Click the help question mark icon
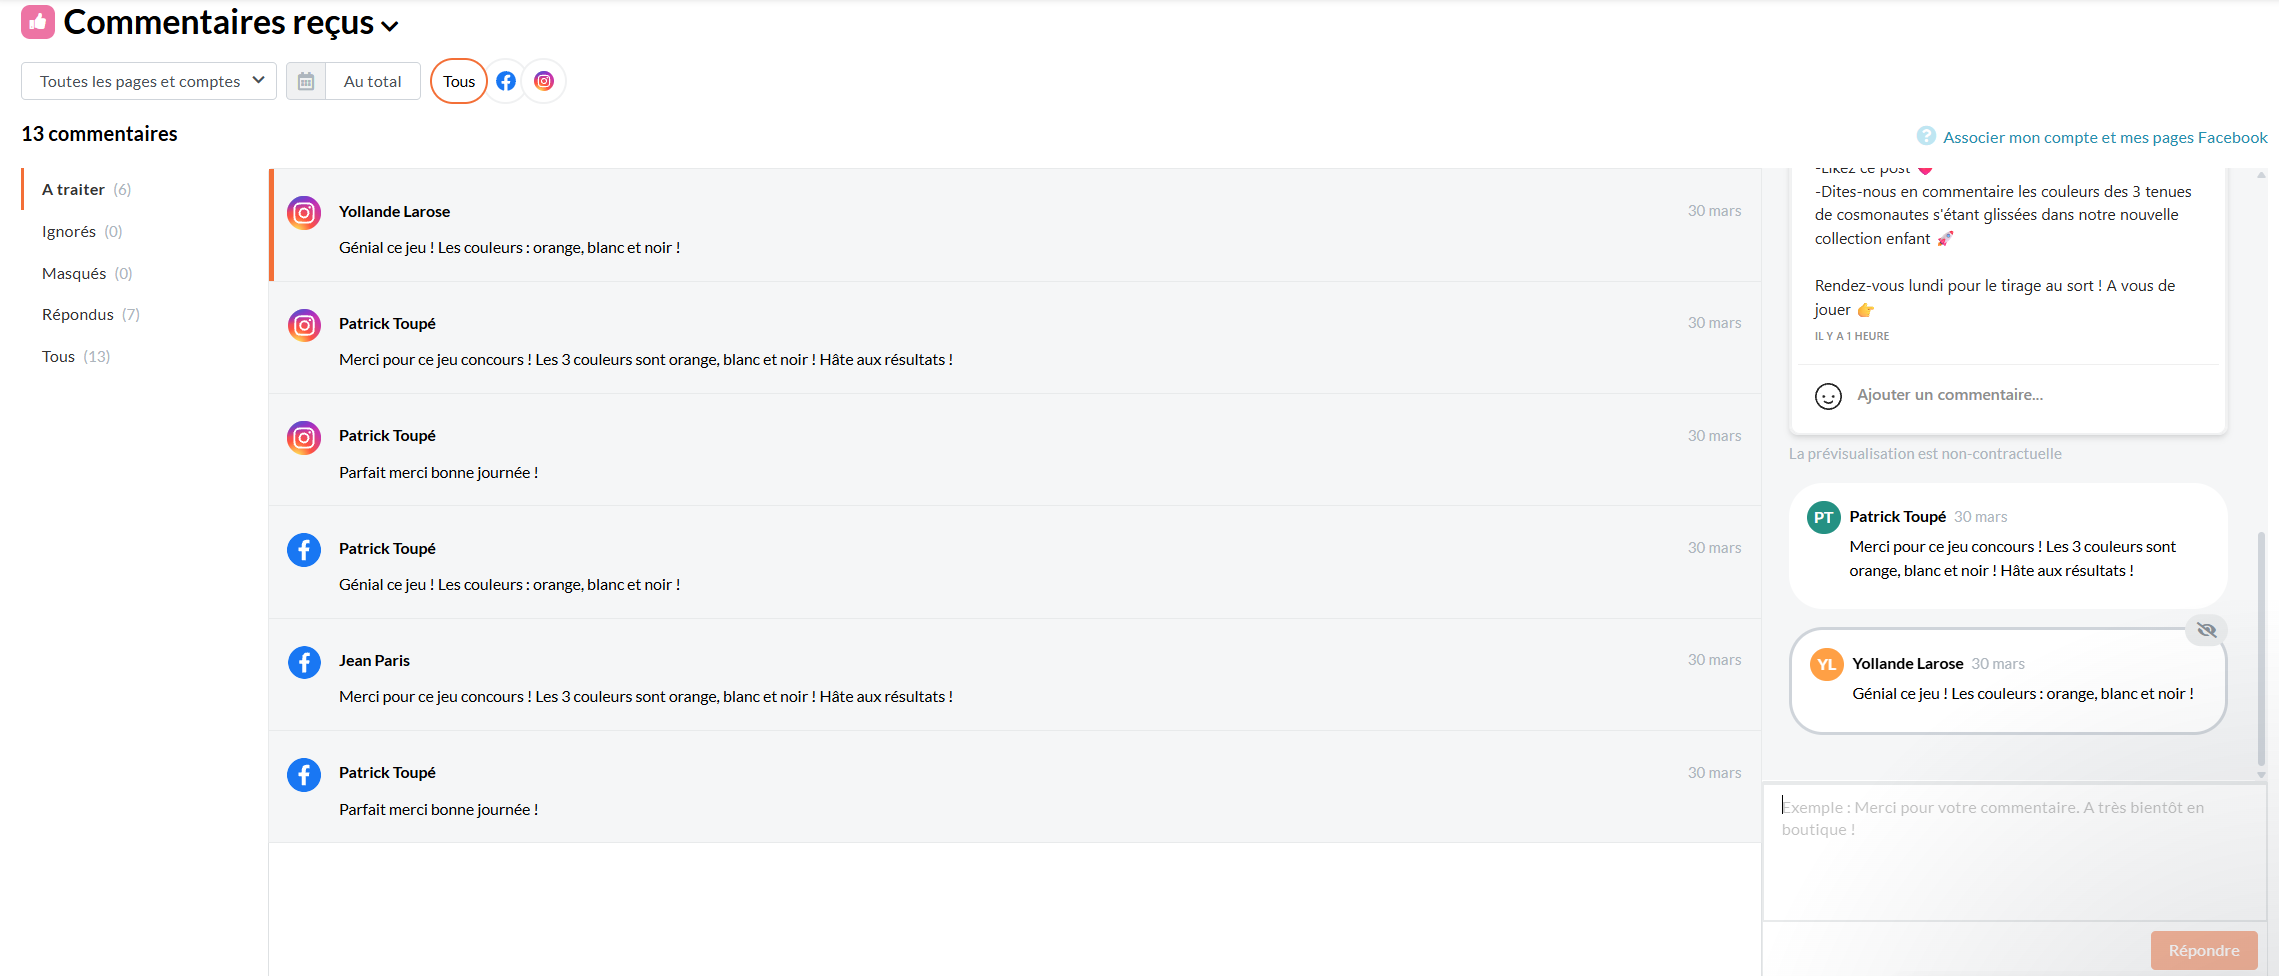This screenshot has height=976, width=2279. point(1926,136)
